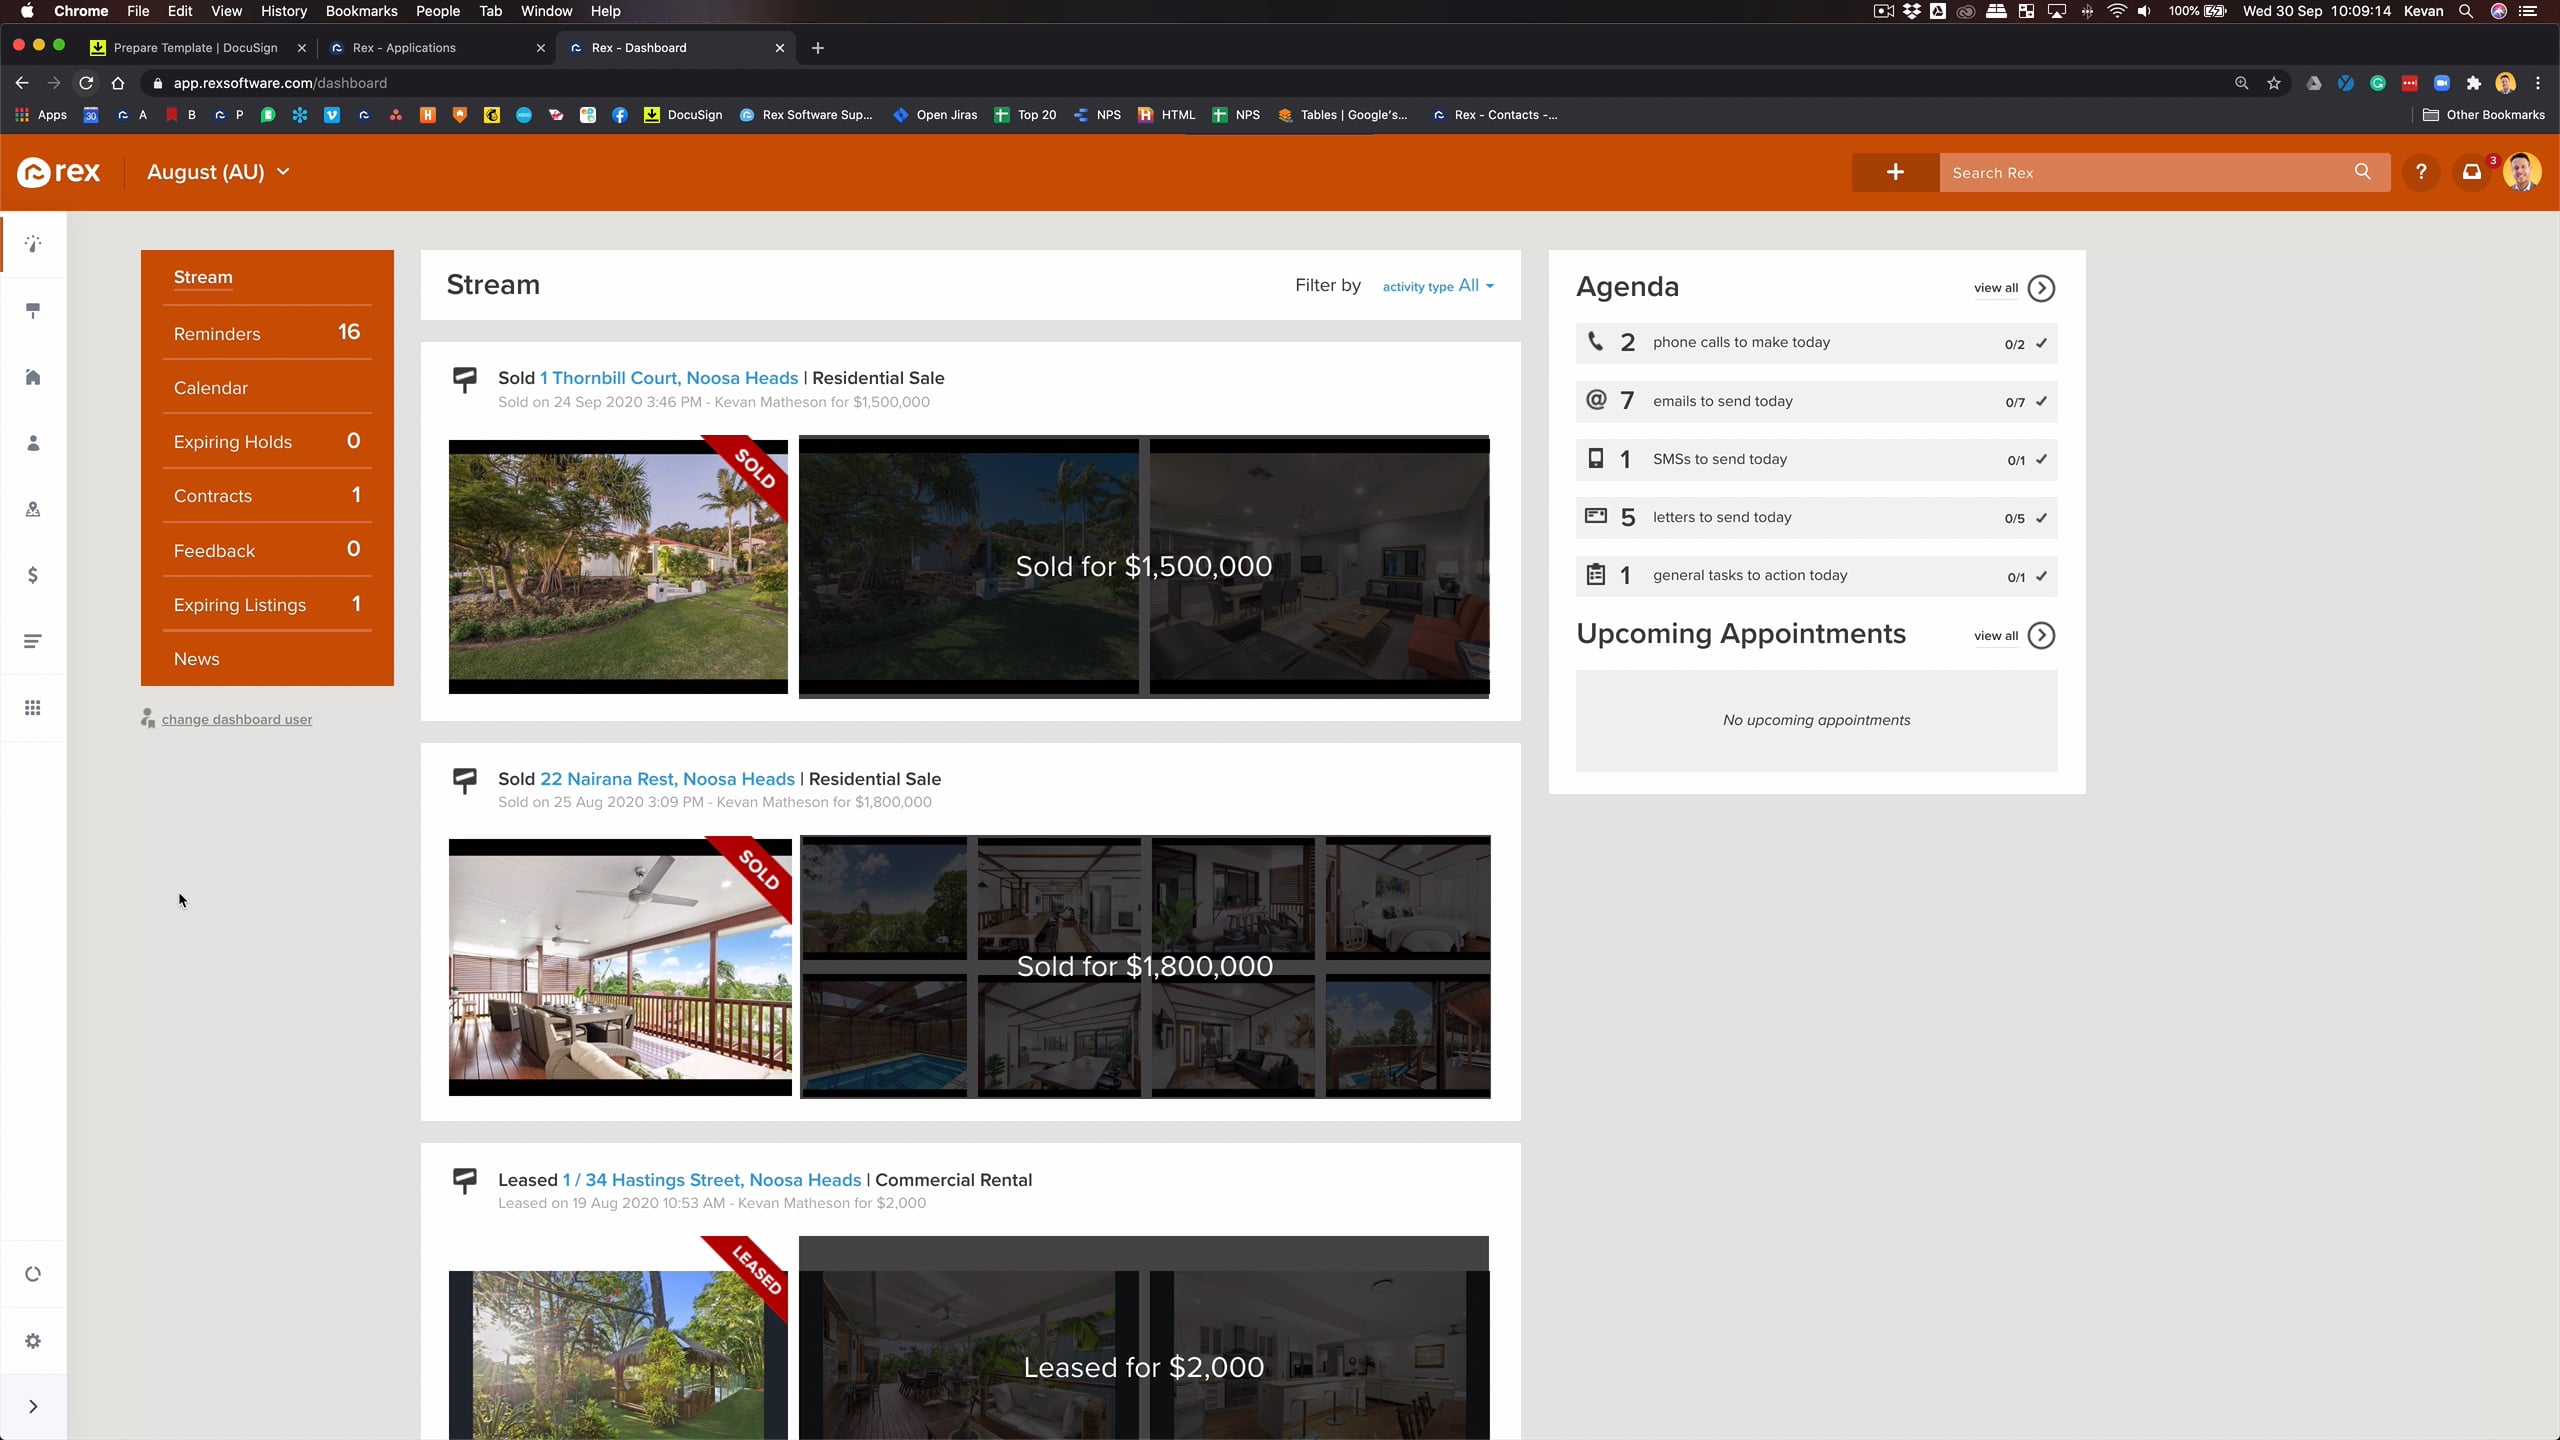This screenshot has height=1440, width=2560.
Task: Mark general tasks to action today done
Action: [2042, 576]
